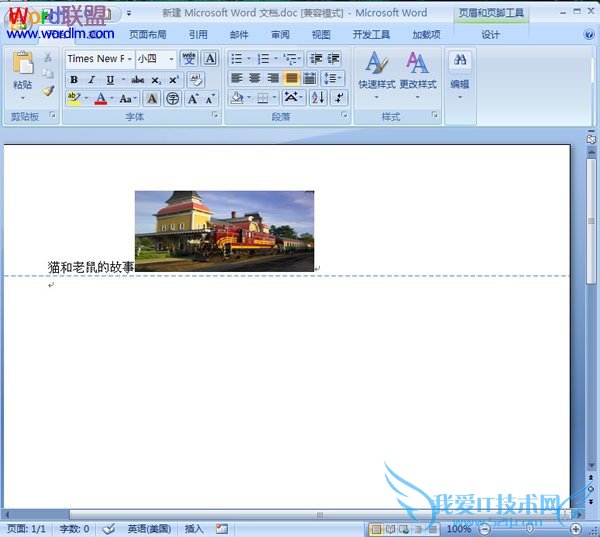This screenshot has width=600, height=537.
Task: Open Quick Styles (快速样式) gallery
Action: tap(377, 75)
